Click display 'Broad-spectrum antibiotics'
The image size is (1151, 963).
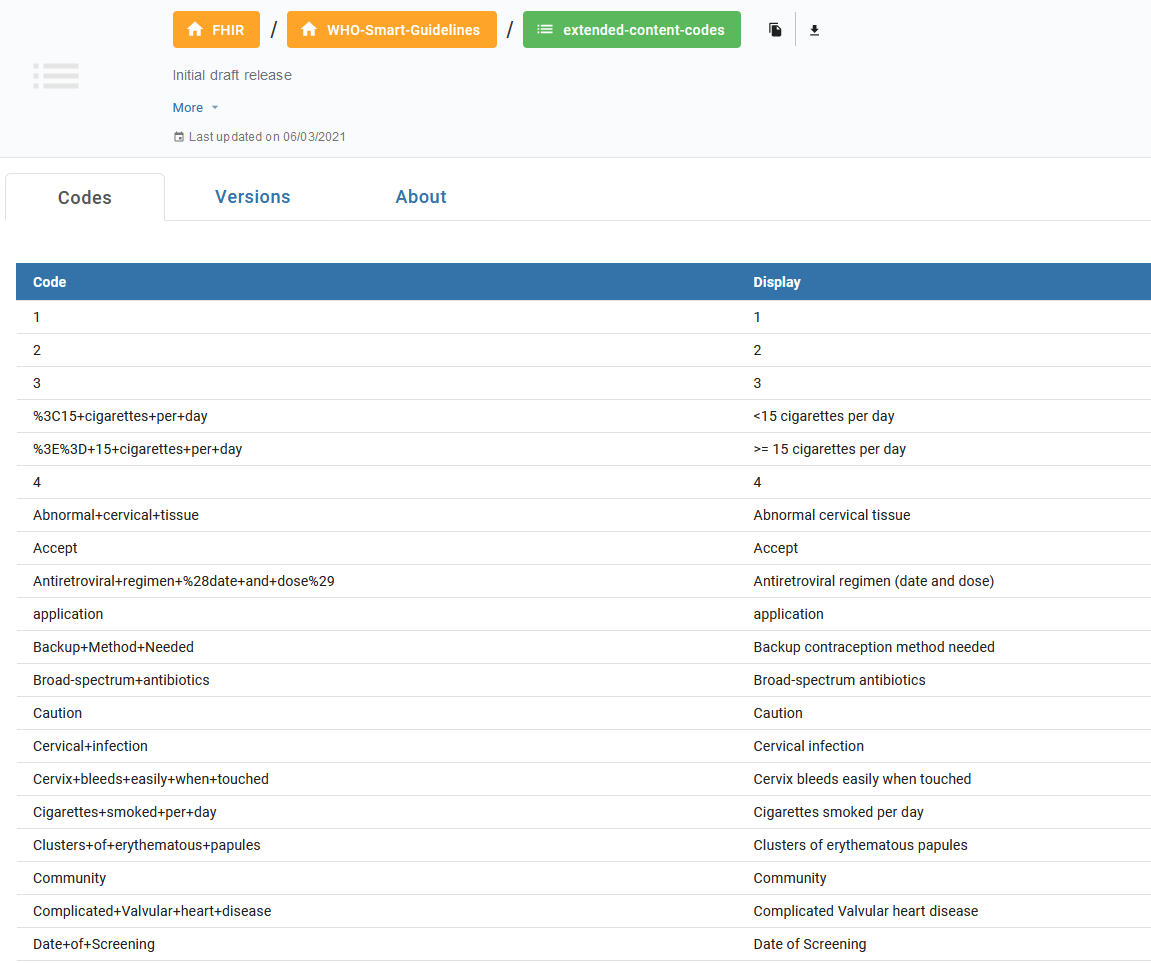839,680
